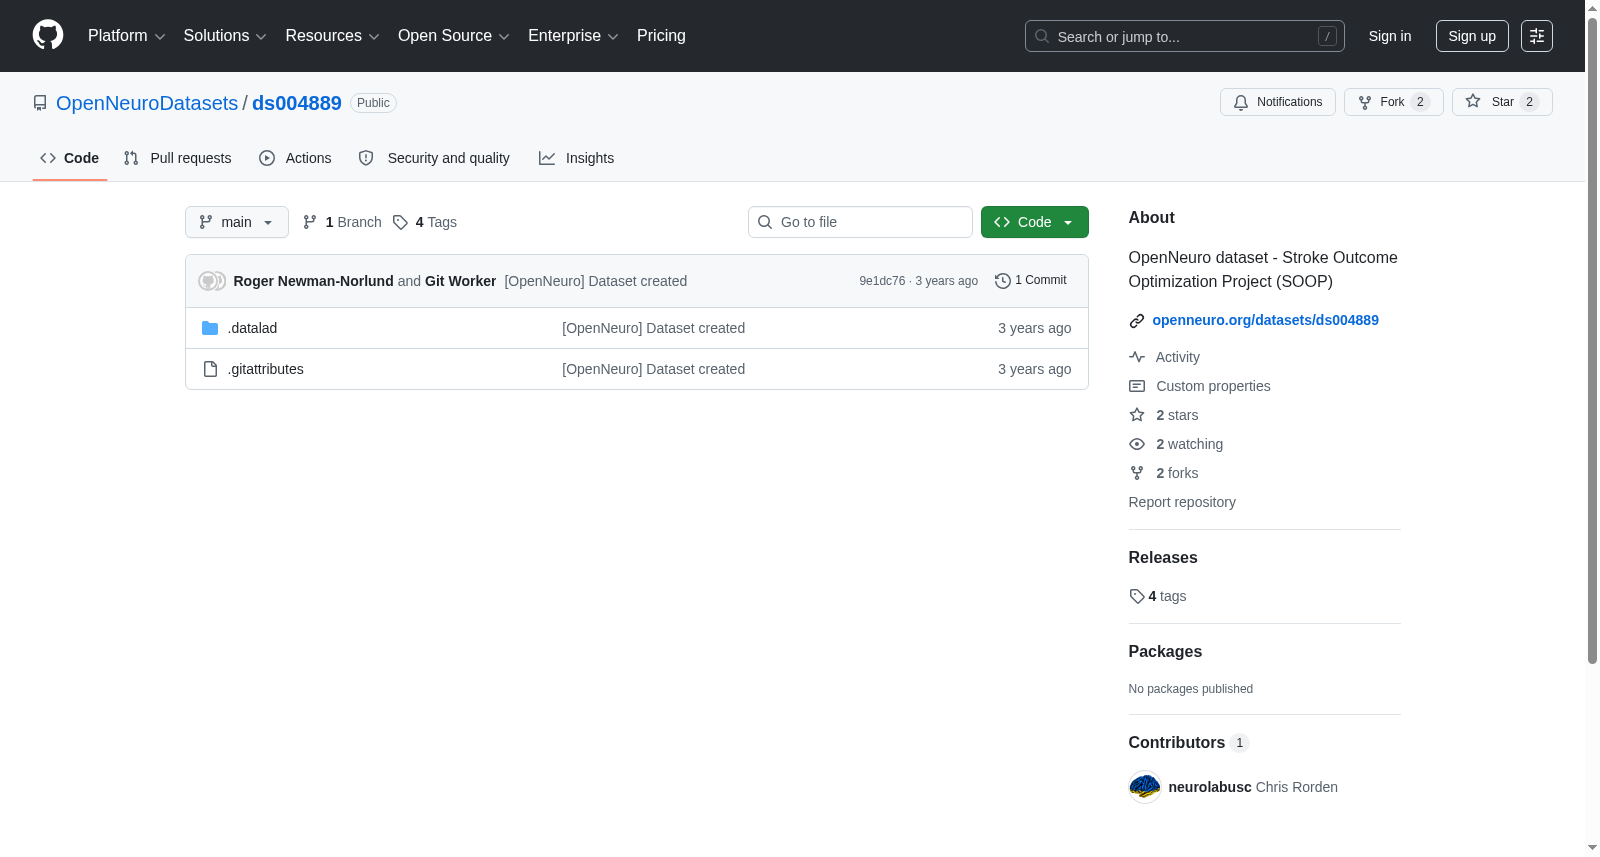Image resolution: width=1600 pixels, height=857 pixels.
Task: Open the Insights tab
Action: tap(576, 158)
